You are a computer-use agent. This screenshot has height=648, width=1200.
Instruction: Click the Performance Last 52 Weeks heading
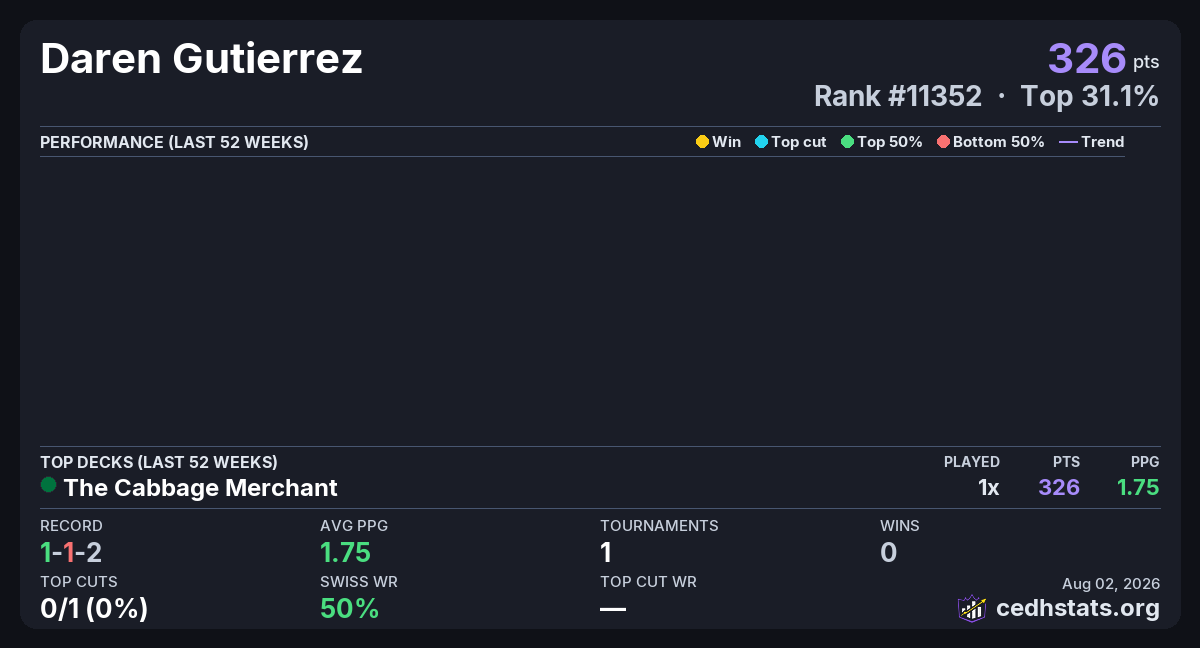[x=174, y=142]
